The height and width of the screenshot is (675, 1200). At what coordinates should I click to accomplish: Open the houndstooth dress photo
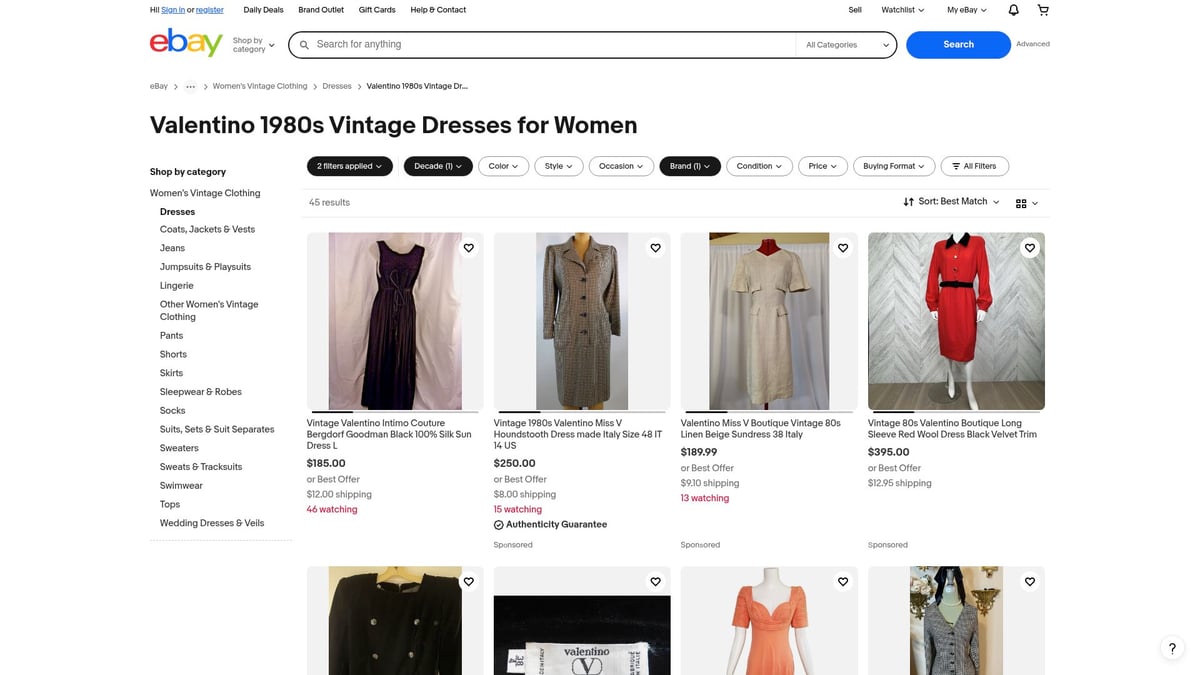[x=582, y=321]
